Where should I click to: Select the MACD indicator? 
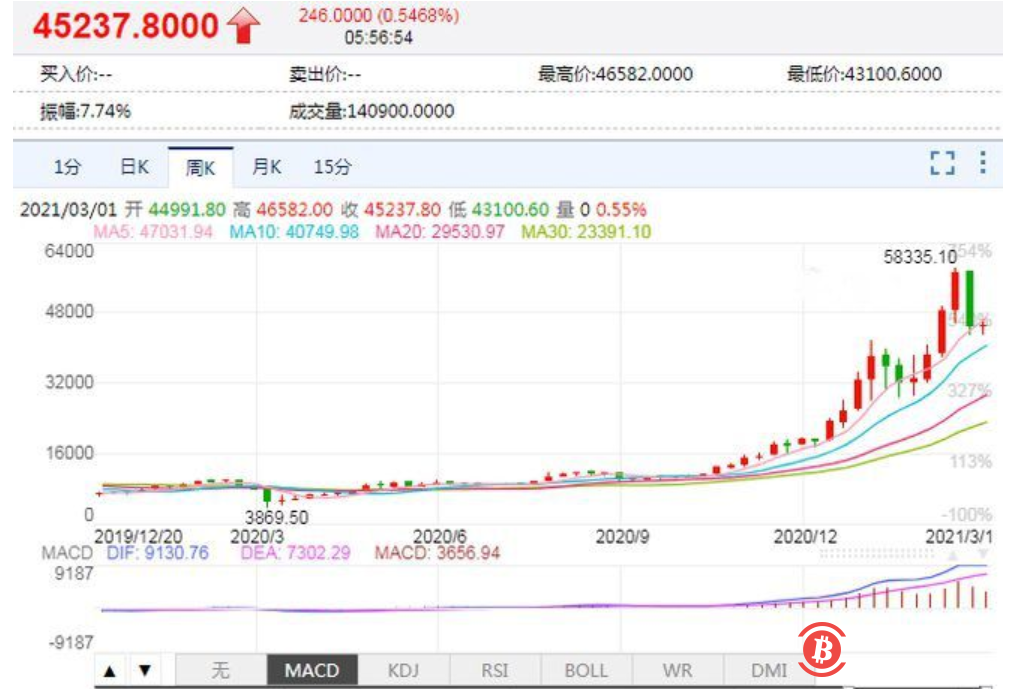[x=313, y=670]
